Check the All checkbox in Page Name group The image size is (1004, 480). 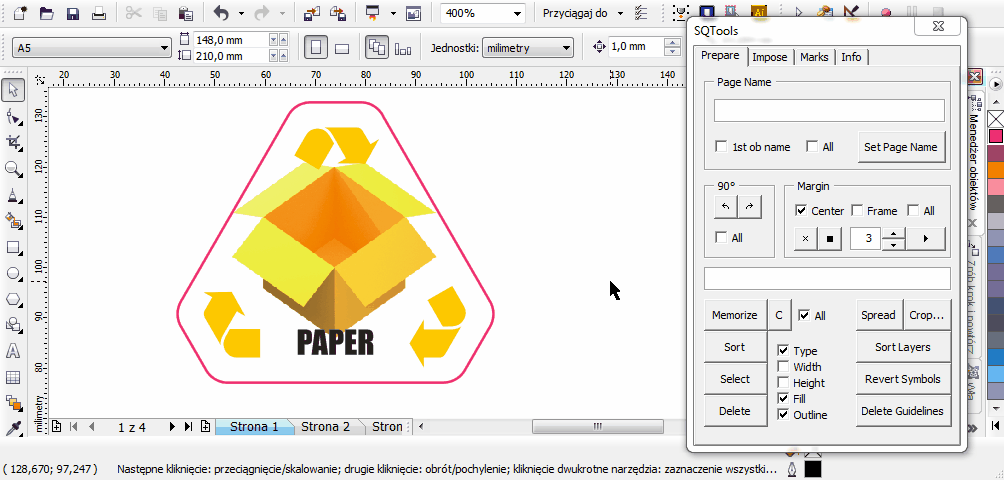tap(813, 147)
